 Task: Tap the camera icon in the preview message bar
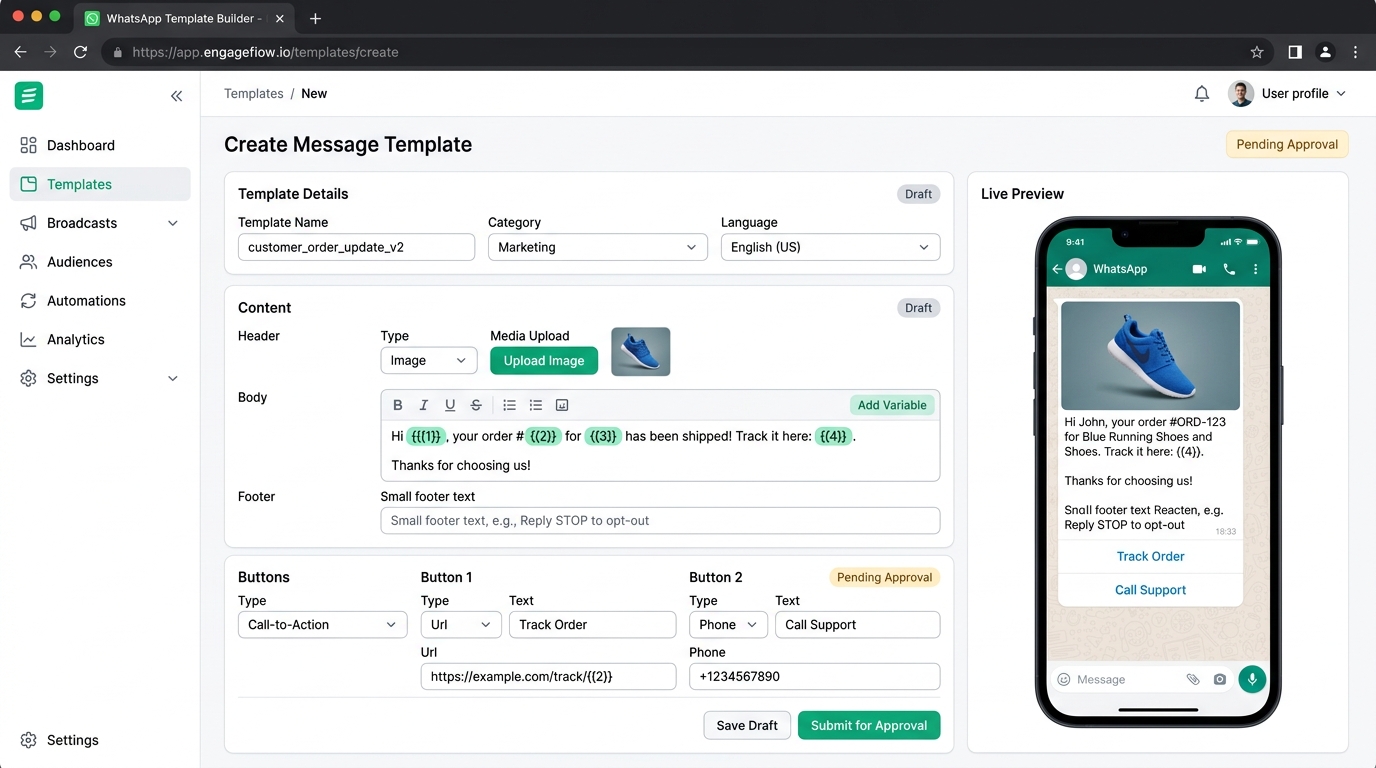1220,679
